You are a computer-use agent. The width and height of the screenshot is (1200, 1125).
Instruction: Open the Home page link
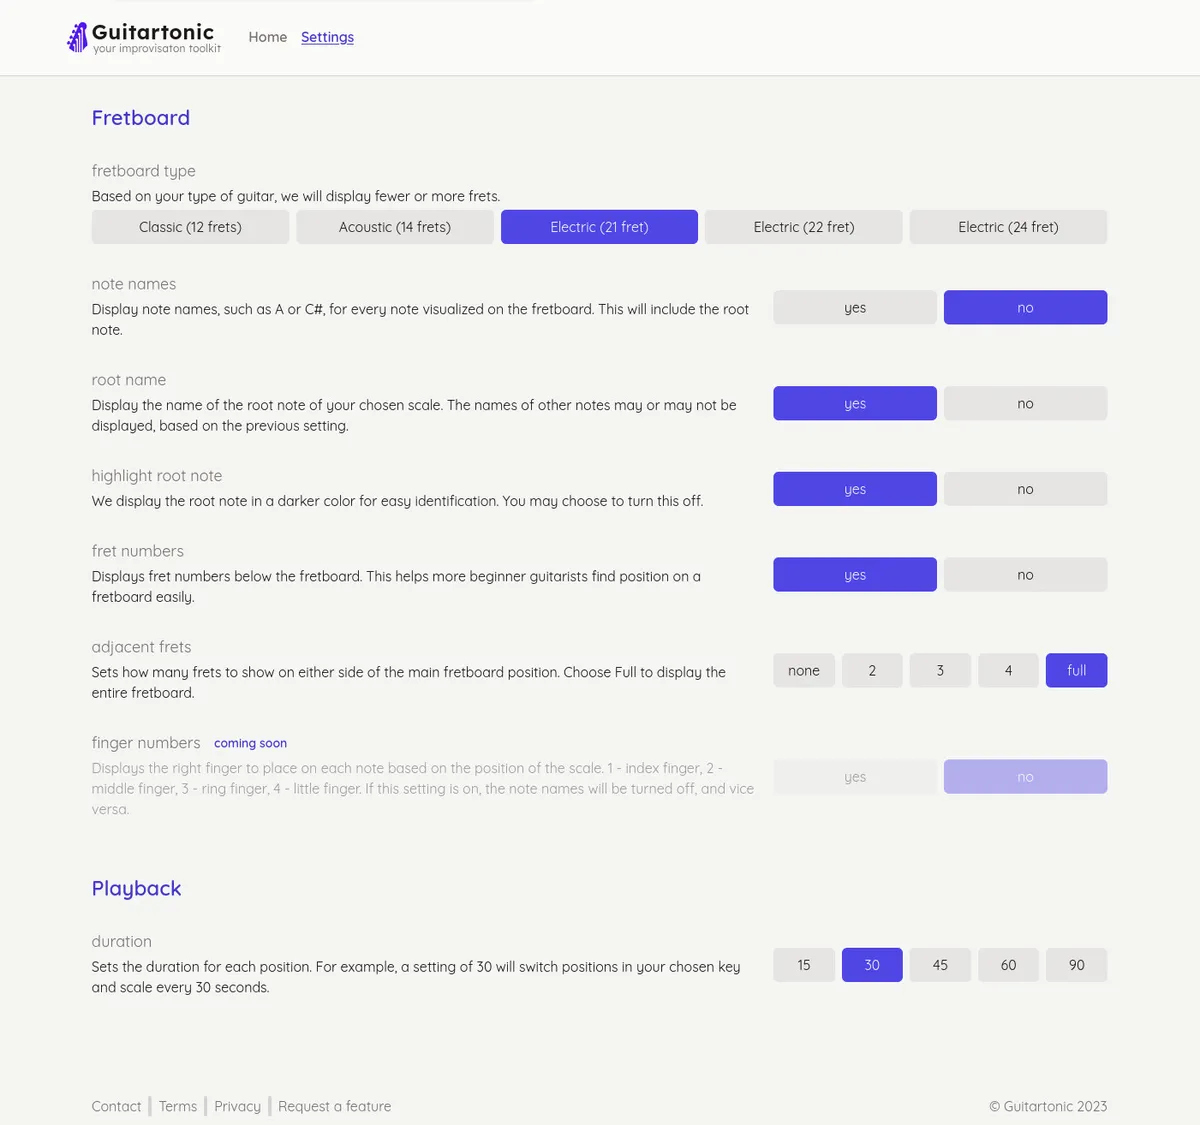point(268,37)
